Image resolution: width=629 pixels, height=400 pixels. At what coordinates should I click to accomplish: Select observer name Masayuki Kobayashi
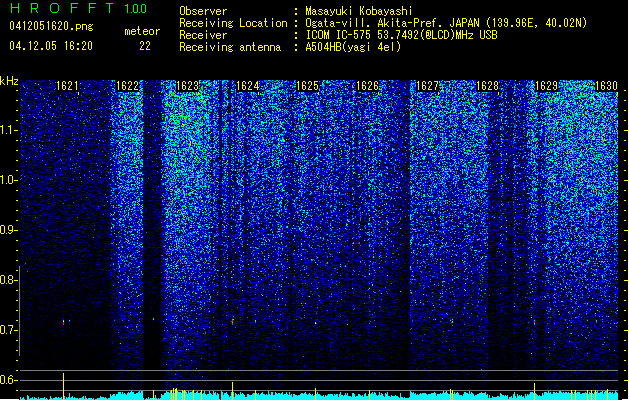point(359,11)
